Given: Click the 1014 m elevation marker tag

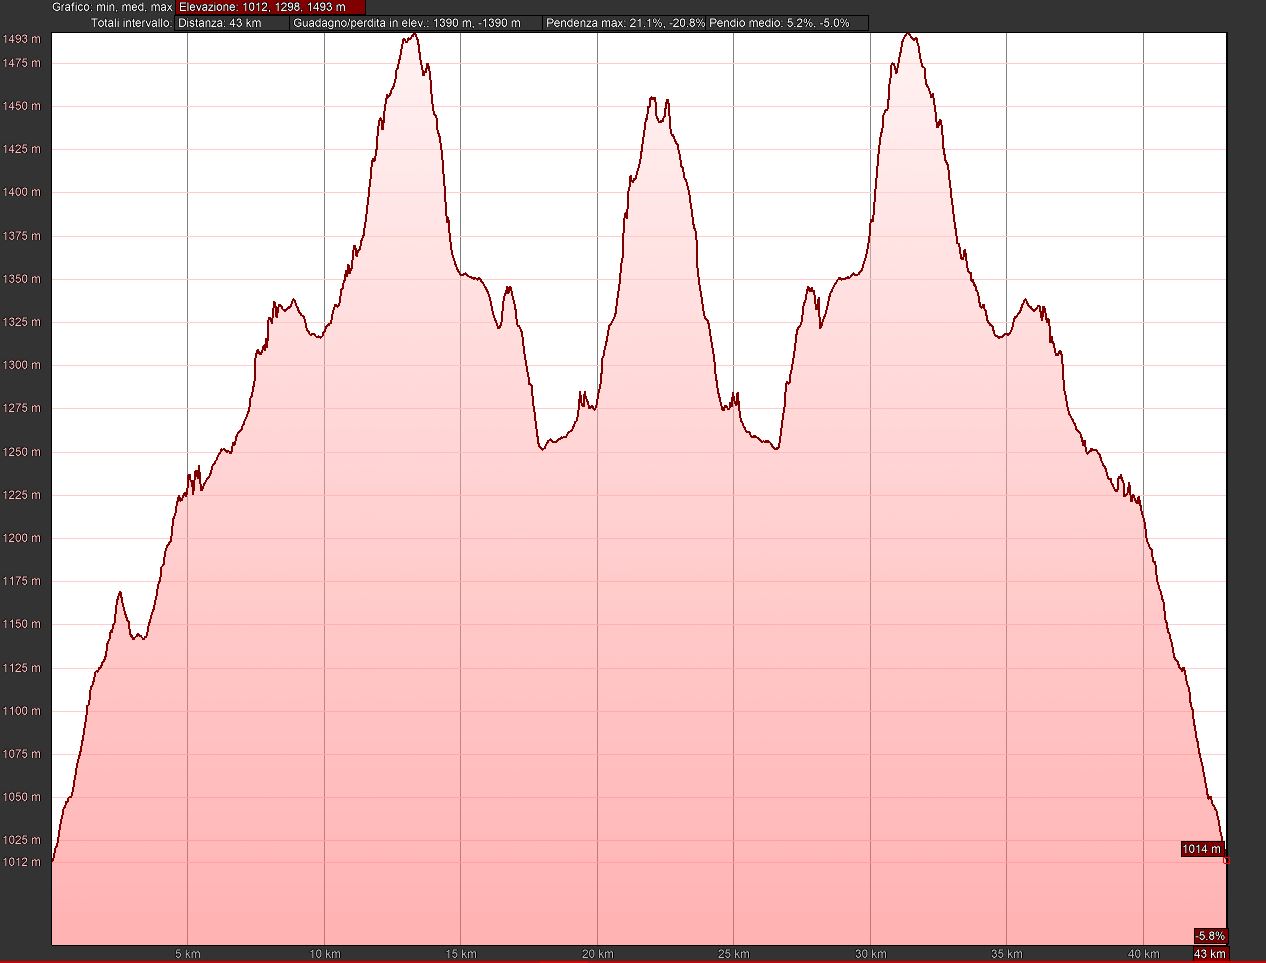Looking at the screenshot, I should [1201, 849].
